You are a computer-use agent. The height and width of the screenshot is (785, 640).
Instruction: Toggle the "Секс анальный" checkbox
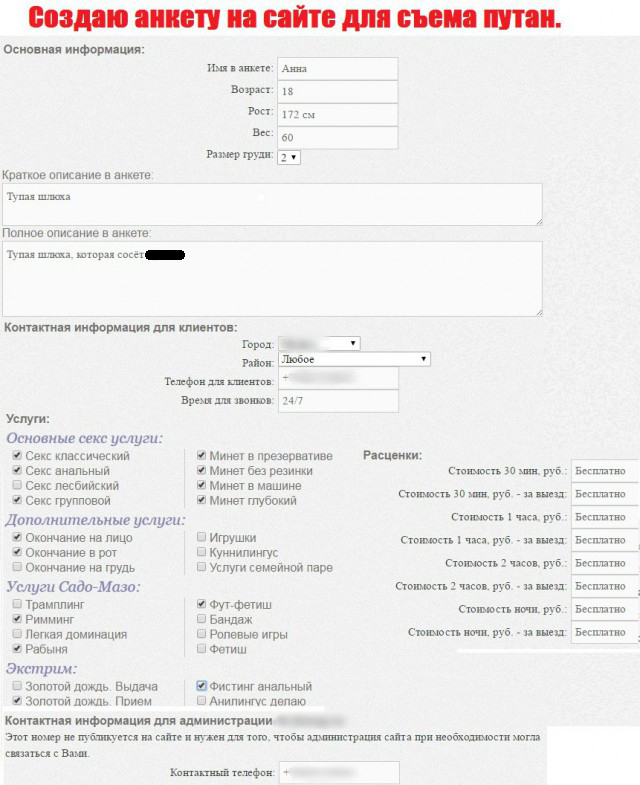(x=18, y=470)
